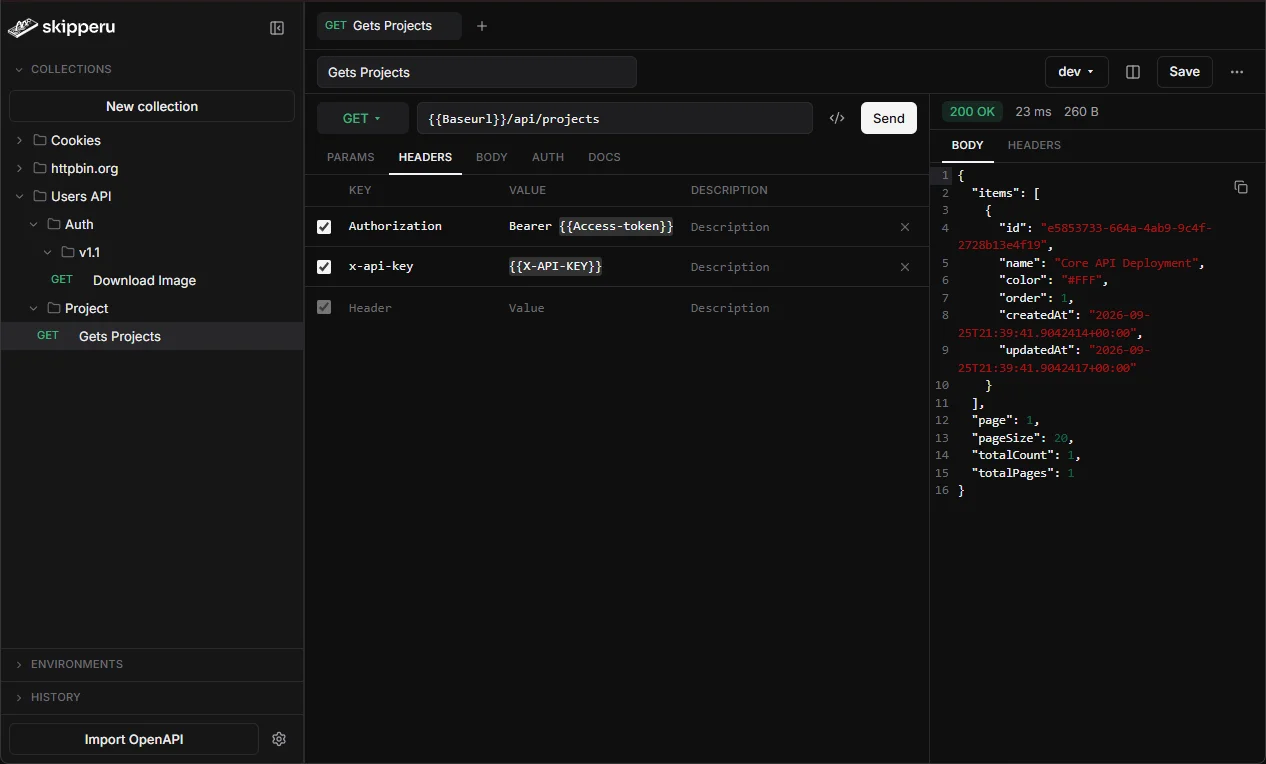Image resolution: width=1266 pixels, height=764 pixels.
Task: Click the "totalPages" line in response
Action: (1022, 473)
